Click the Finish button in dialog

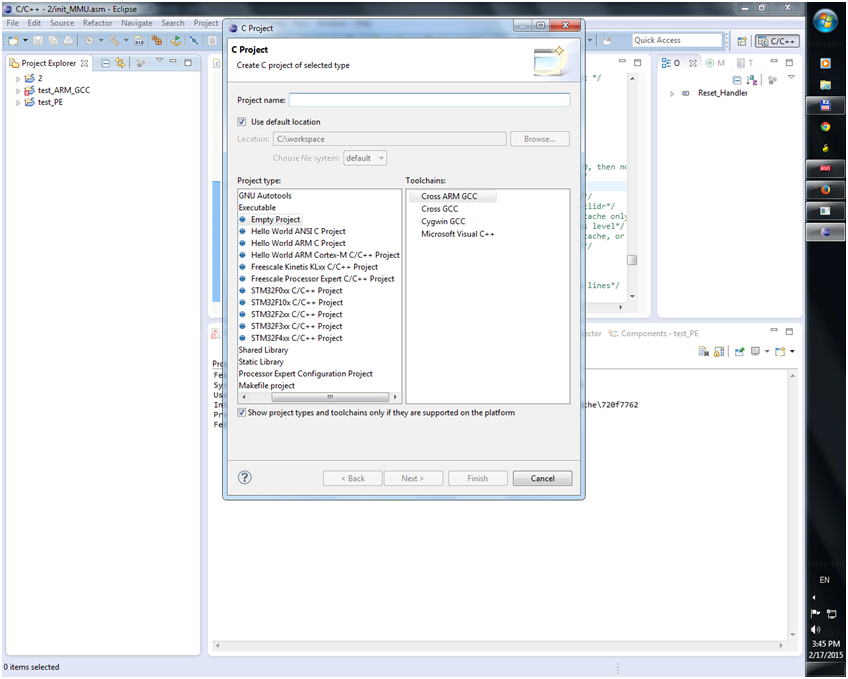tap(478, 478)
